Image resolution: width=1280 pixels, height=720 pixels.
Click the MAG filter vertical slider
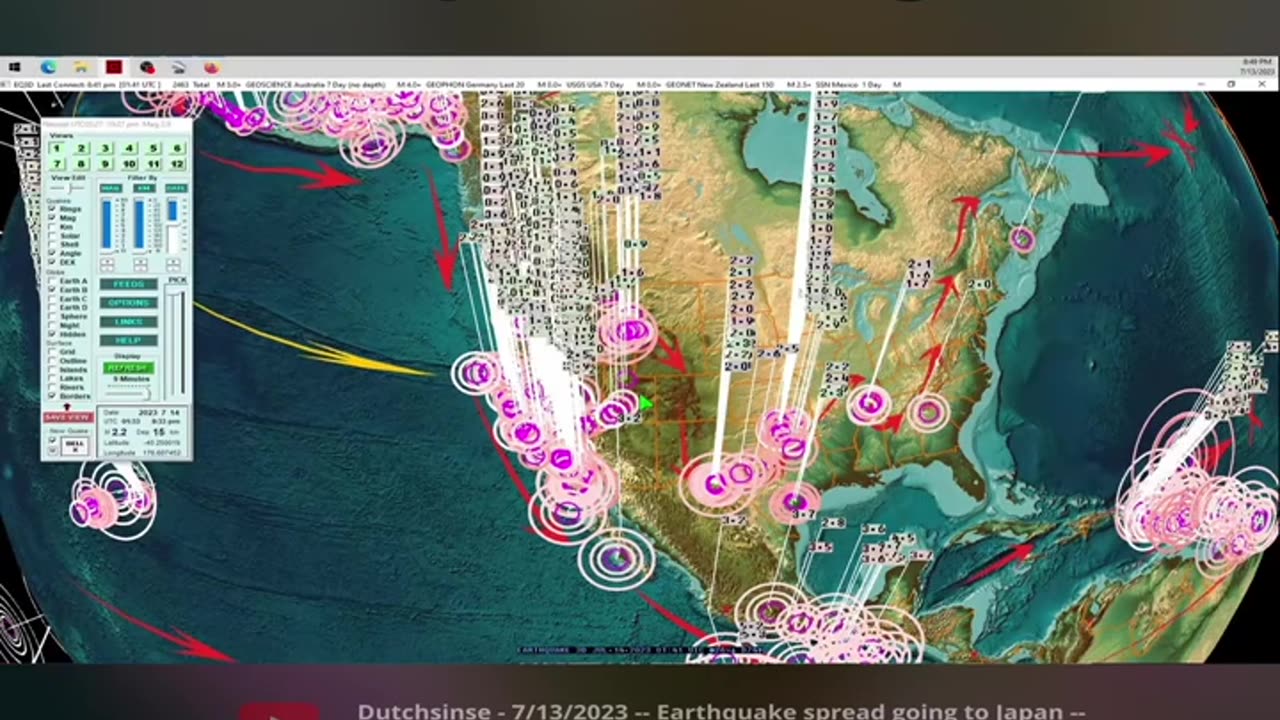(x=106, y=225)
